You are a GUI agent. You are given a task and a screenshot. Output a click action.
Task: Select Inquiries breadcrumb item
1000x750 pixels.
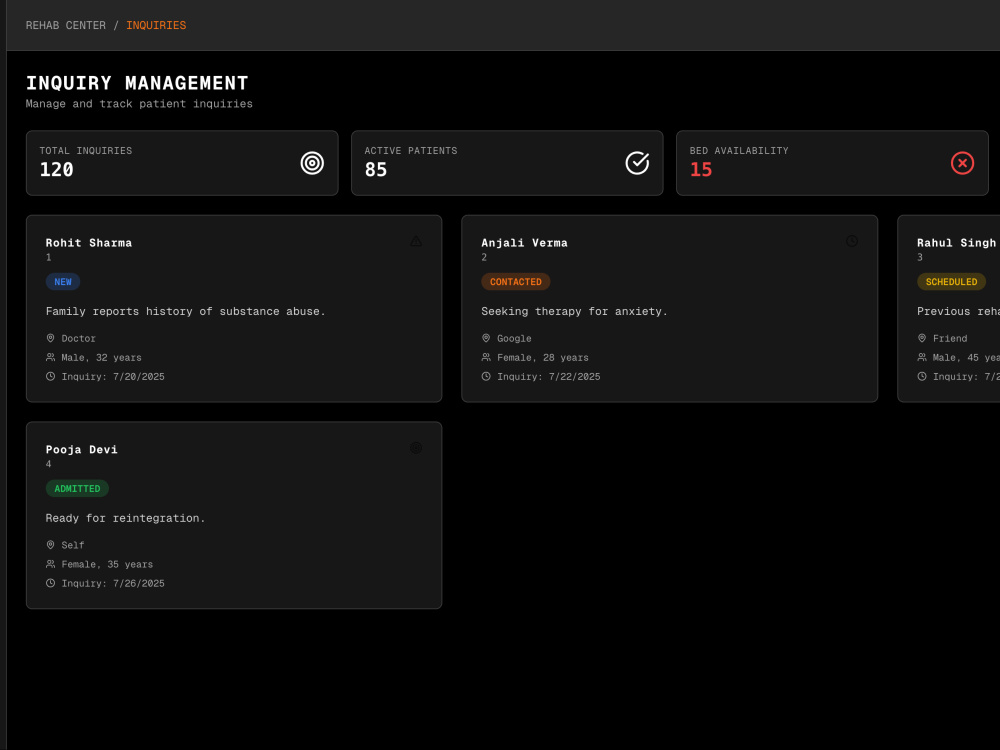coord(156,26)
